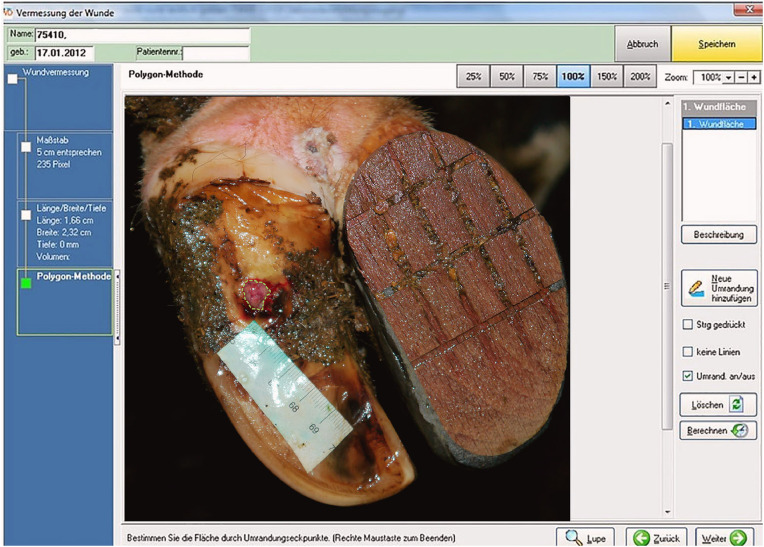Toggle the Umrand. an/aus checkbox
The image size is (764, 547).
687,376
